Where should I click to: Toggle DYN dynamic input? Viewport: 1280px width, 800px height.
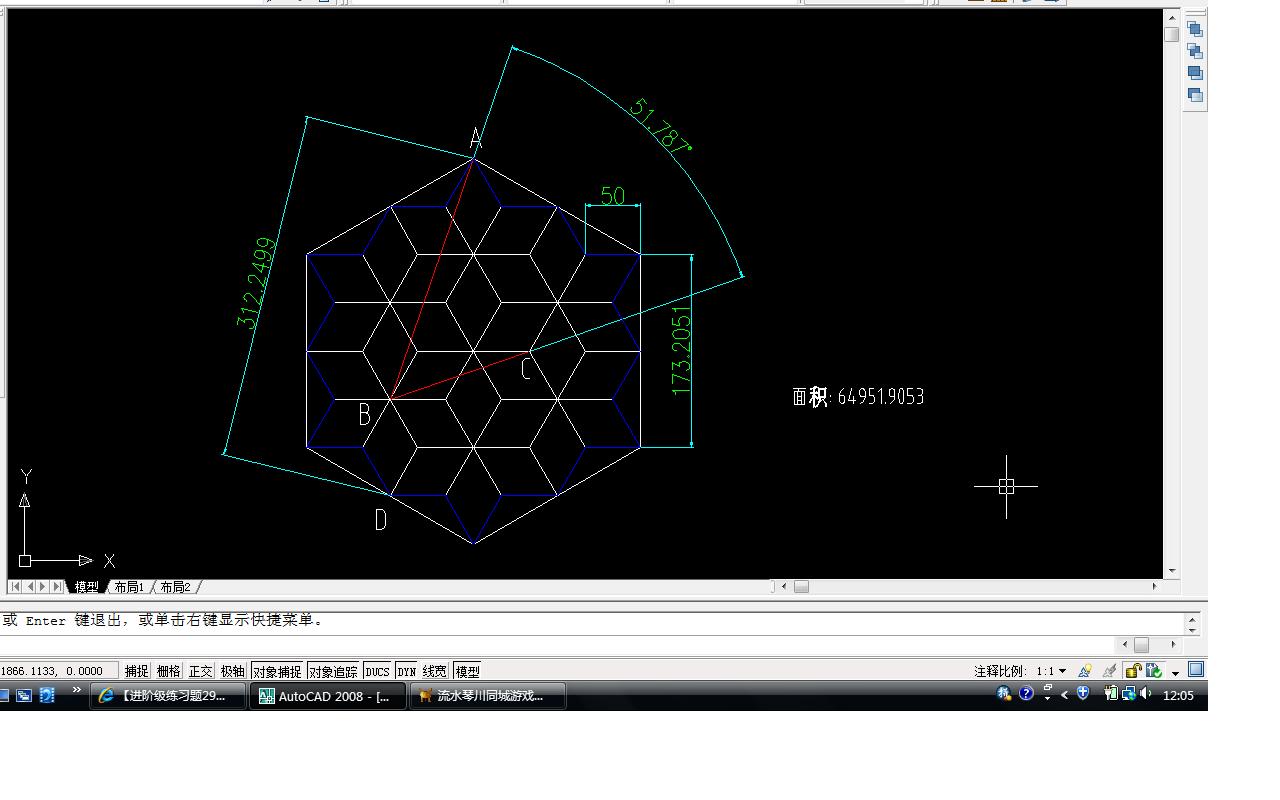(406, 671)
